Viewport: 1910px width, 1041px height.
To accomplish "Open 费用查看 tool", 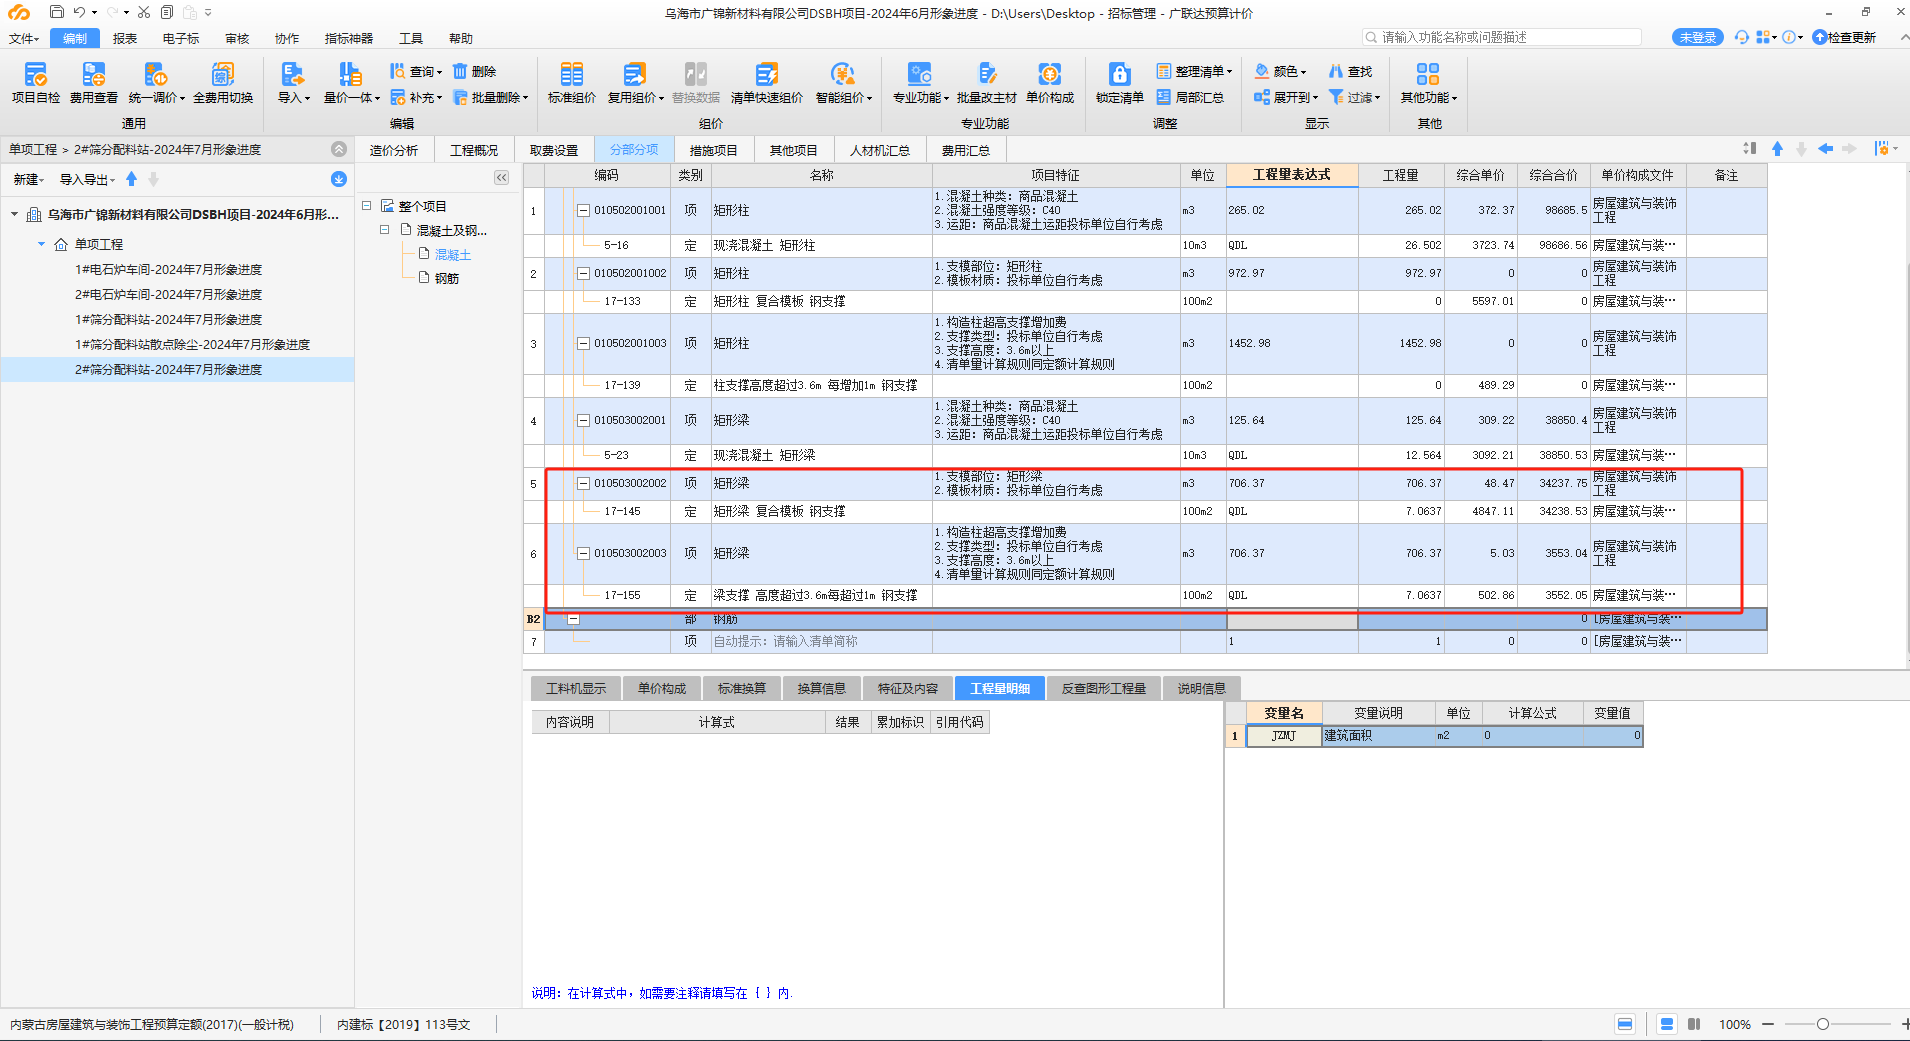I will click(x=93, y=82).
